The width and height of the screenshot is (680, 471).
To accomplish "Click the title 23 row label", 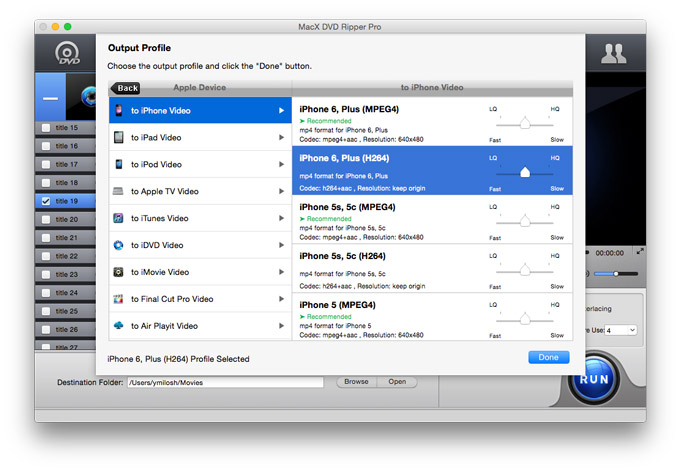I will click(66, 275).
